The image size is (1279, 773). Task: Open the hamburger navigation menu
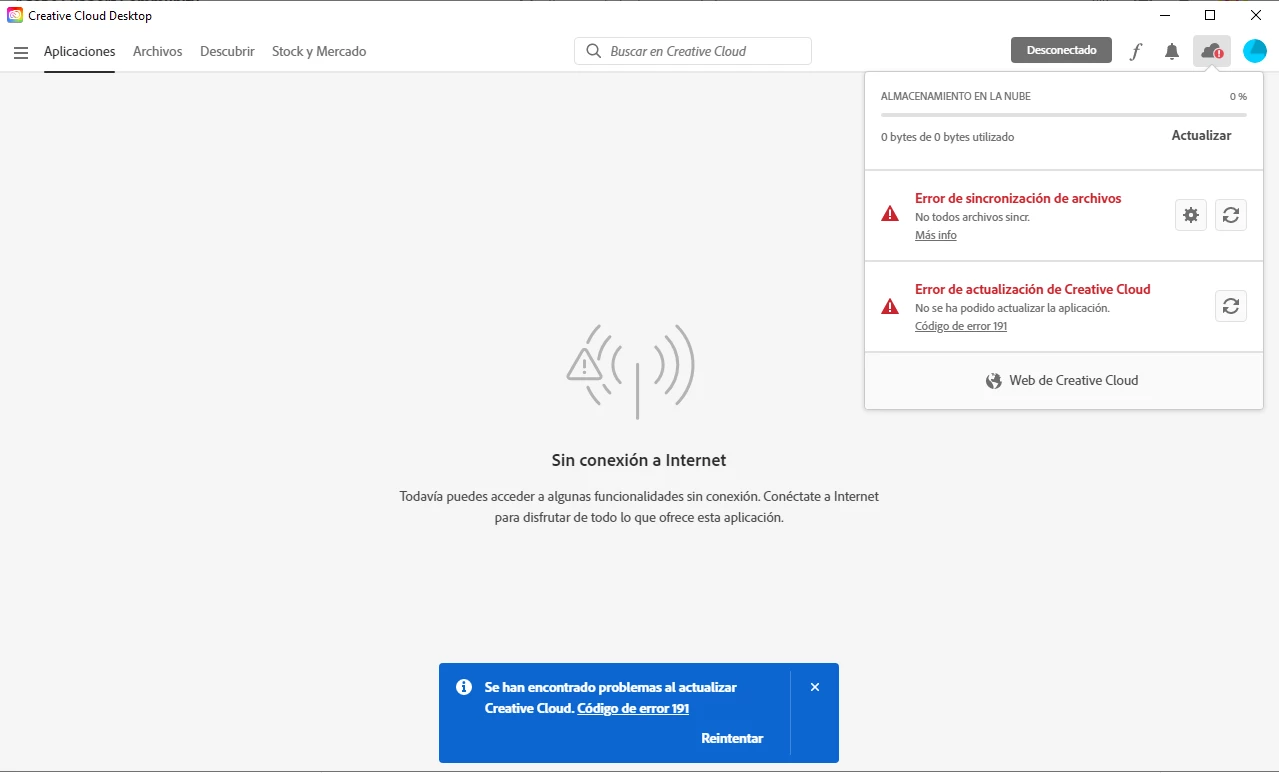pyautogui.click(x=21, y=52)
